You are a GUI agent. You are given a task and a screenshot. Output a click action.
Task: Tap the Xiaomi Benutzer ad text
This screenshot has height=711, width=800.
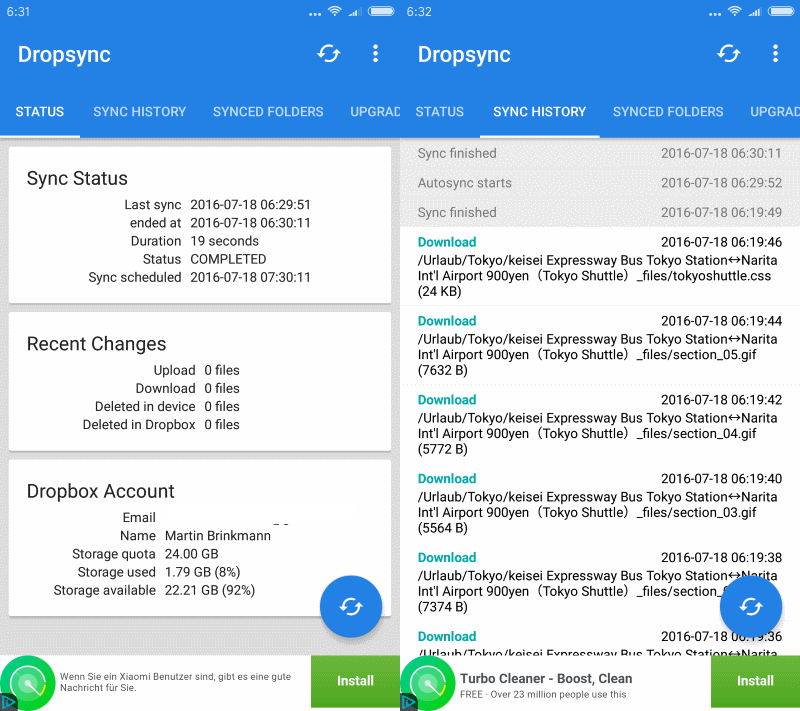pos(176,682)
